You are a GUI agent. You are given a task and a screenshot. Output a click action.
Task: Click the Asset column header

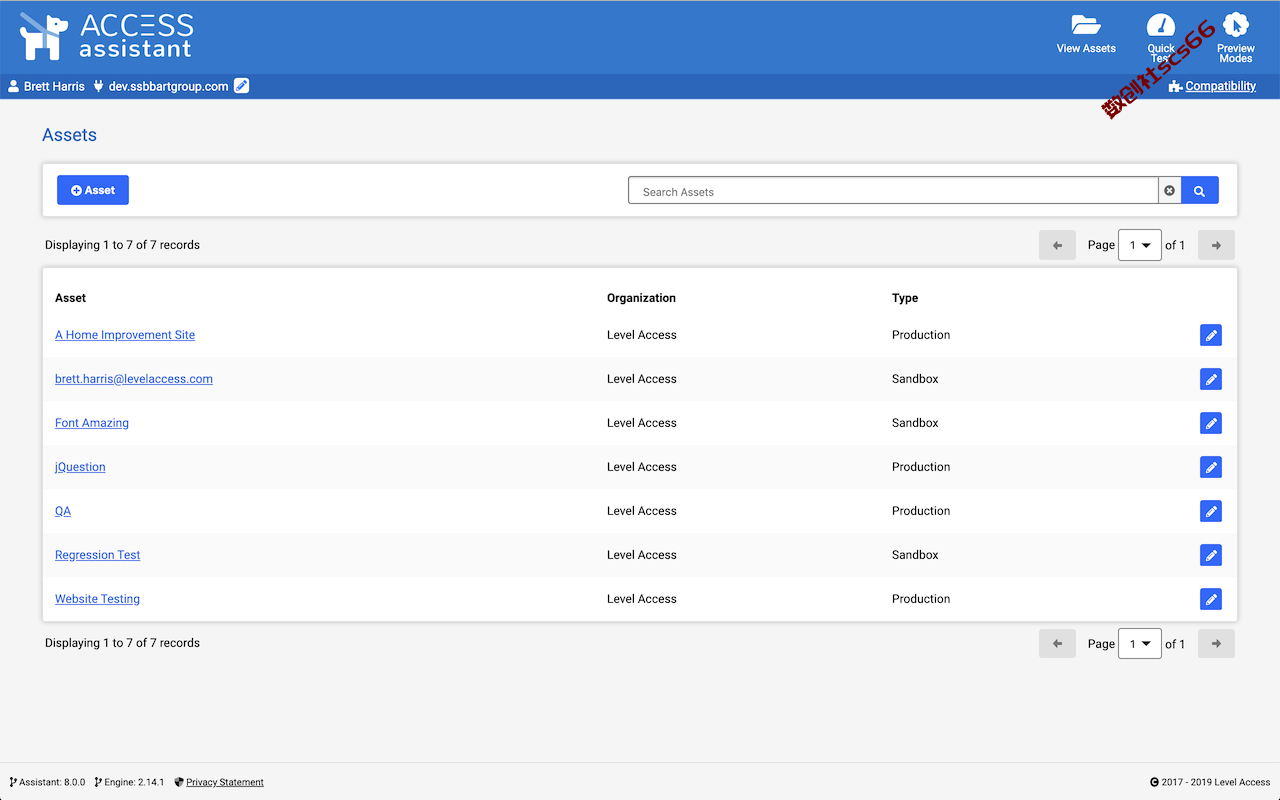(71, 298)
